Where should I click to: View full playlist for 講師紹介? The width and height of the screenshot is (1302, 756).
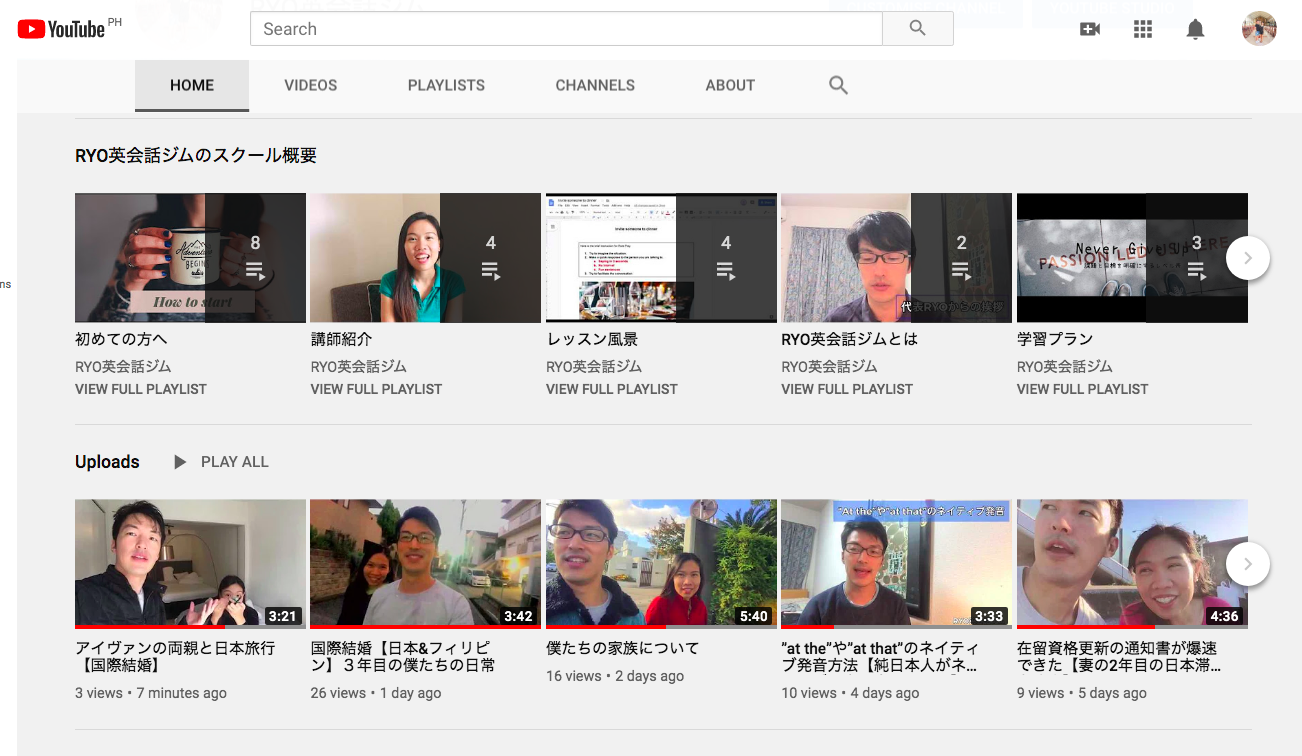coord(376,389)
